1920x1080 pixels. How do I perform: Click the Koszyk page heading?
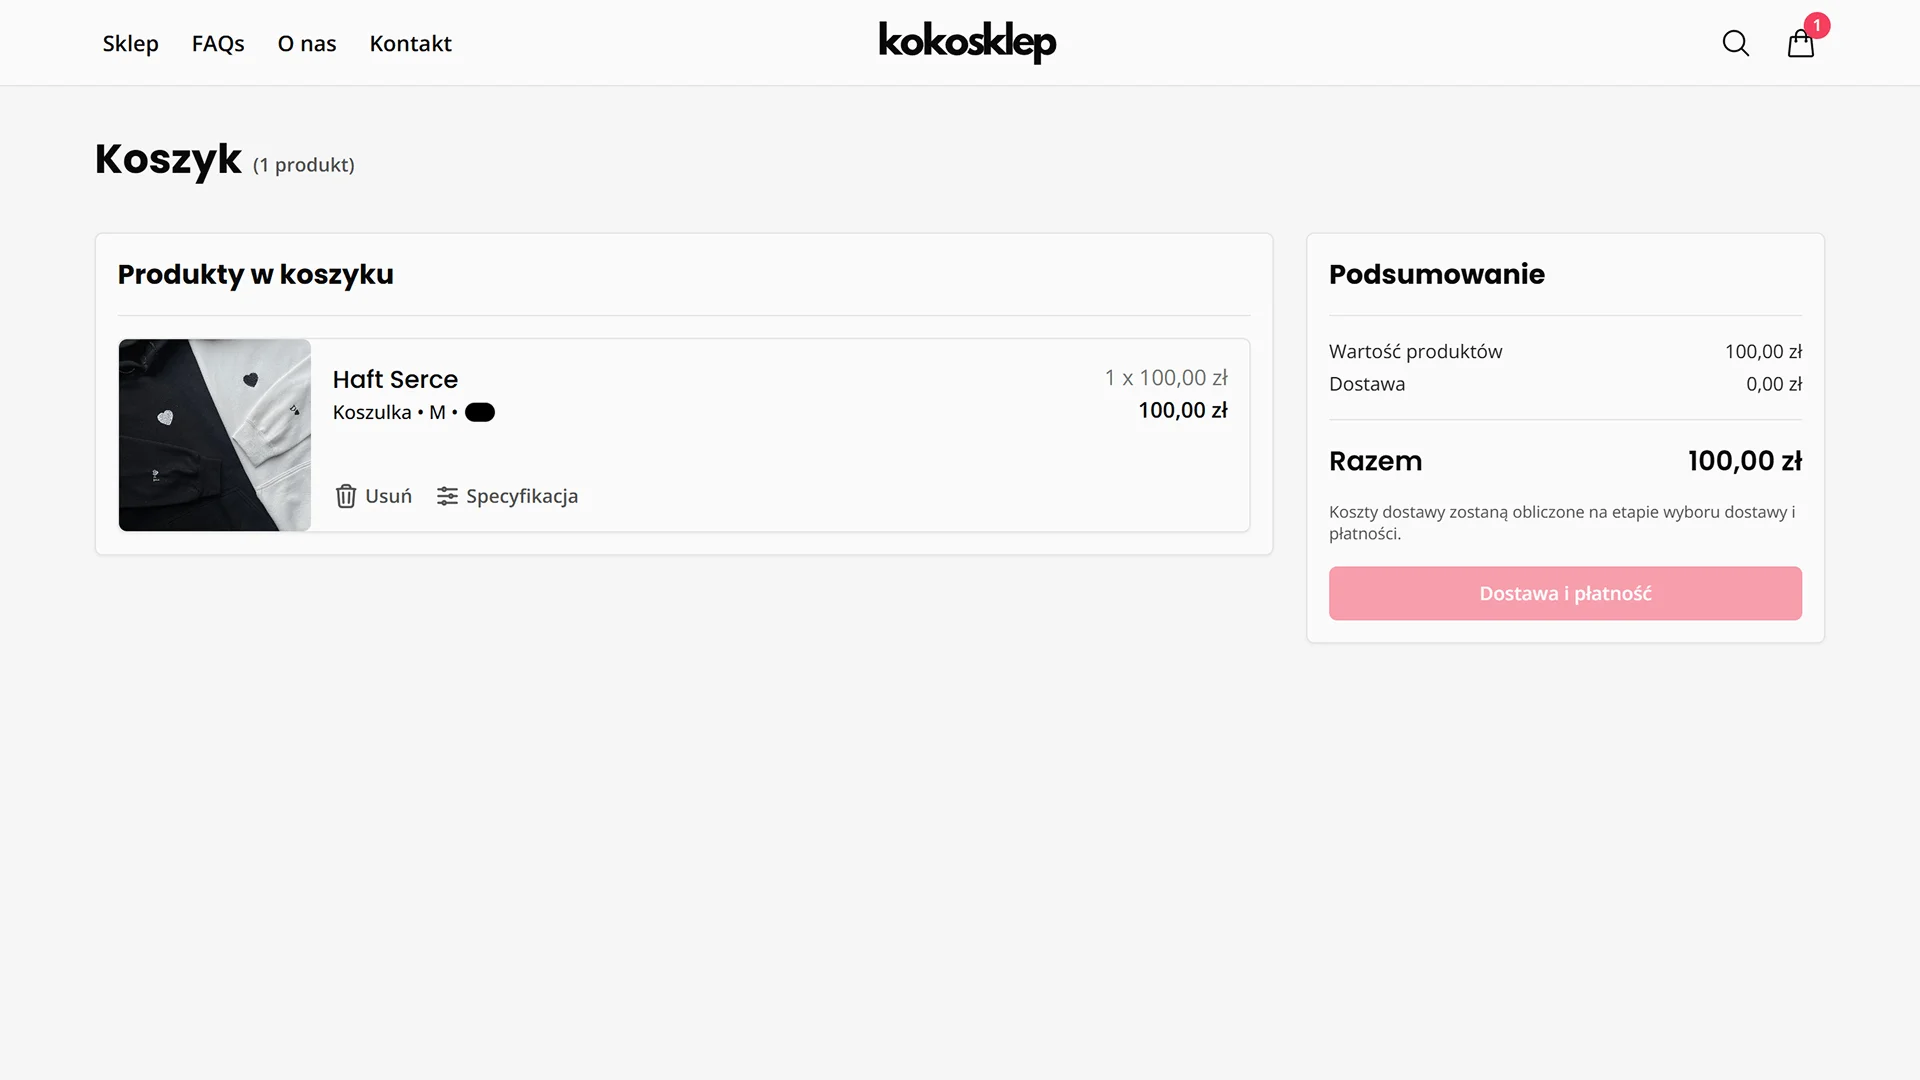pos(168,159)
